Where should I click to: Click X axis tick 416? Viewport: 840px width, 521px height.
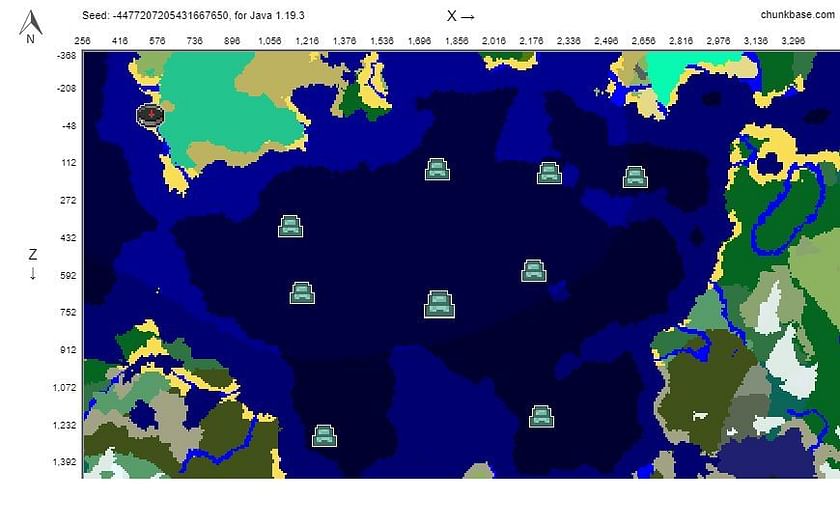click(120, 41)
